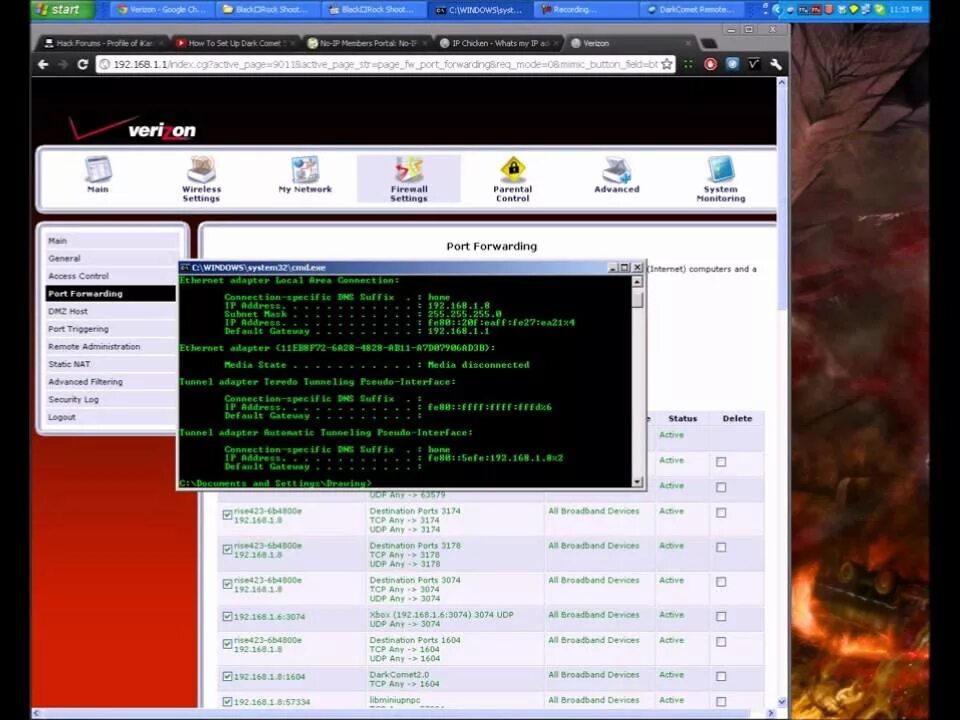Click the checkmark V extension icon

(x=754, y=64)
